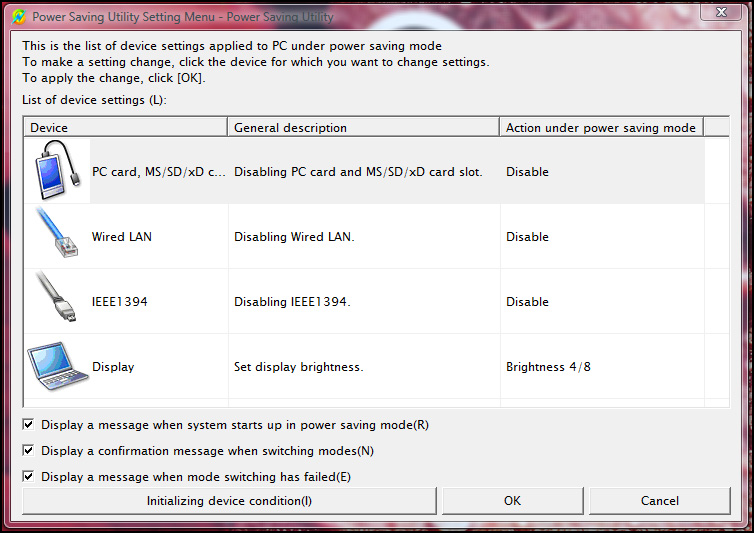Click 'Disabling IEEE1394.' description
The width and height of the screenshot is (754, 533).
pyautogui.click(x=292, y=302)
